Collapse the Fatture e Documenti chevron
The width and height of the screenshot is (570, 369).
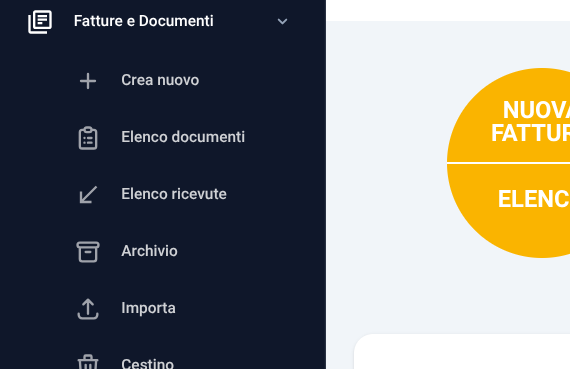tap(282, 21)
